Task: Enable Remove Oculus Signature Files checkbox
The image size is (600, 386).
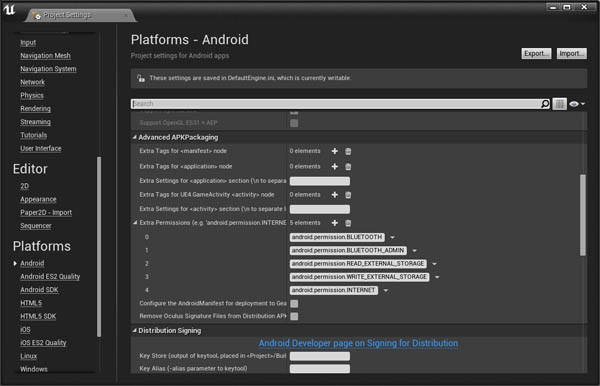Action: [x=294, y=316]
